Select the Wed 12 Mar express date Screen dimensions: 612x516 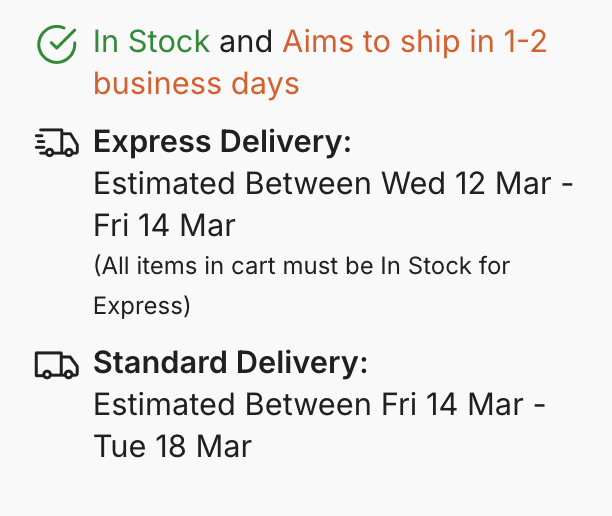(x=466, y=184)
